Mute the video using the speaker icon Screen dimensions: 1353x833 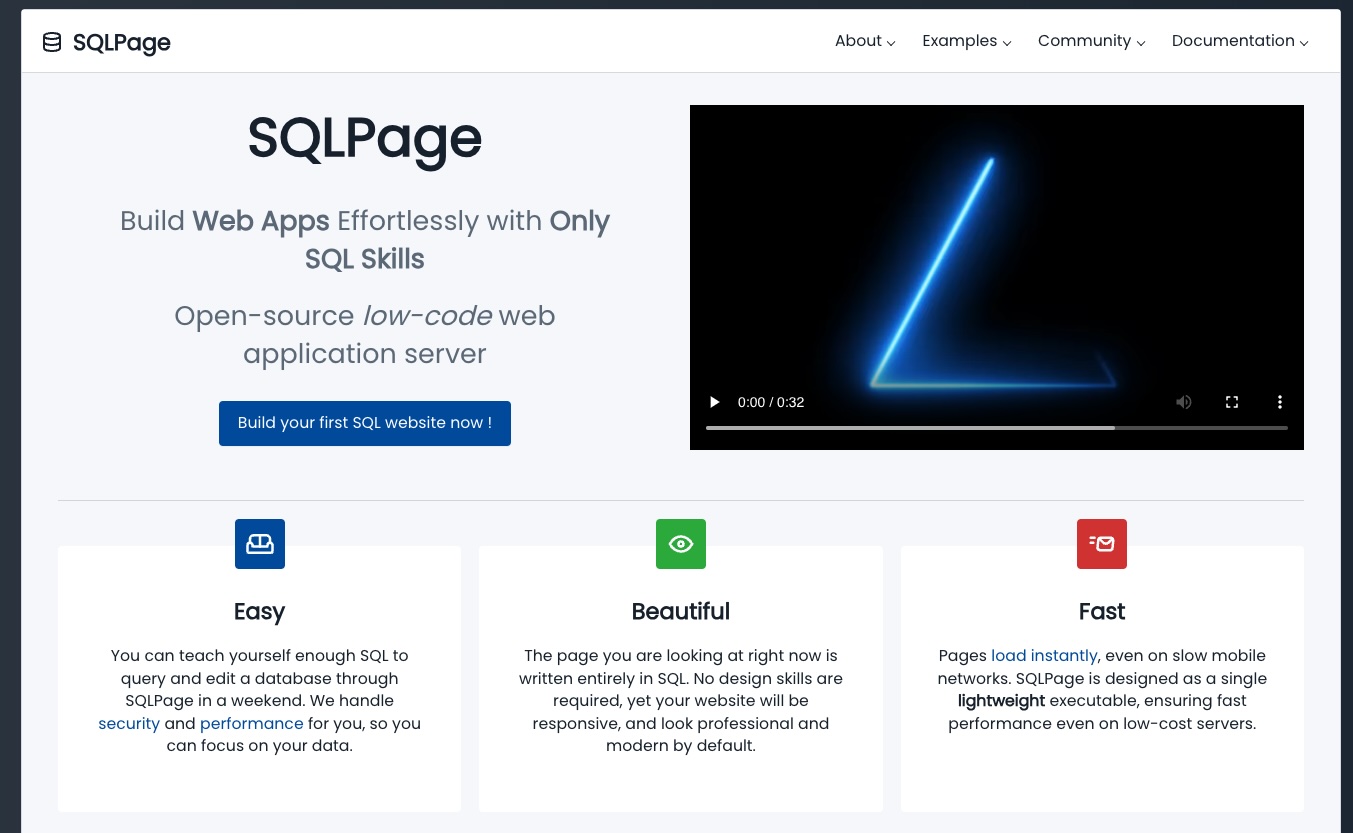click(1184, 402)
